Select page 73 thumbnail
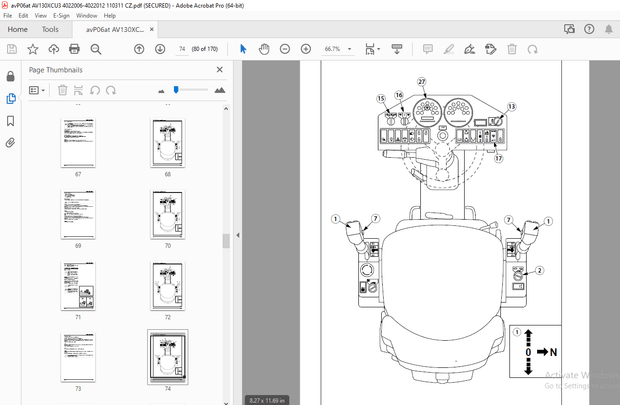The image size is (620, 405). [78, 358]
